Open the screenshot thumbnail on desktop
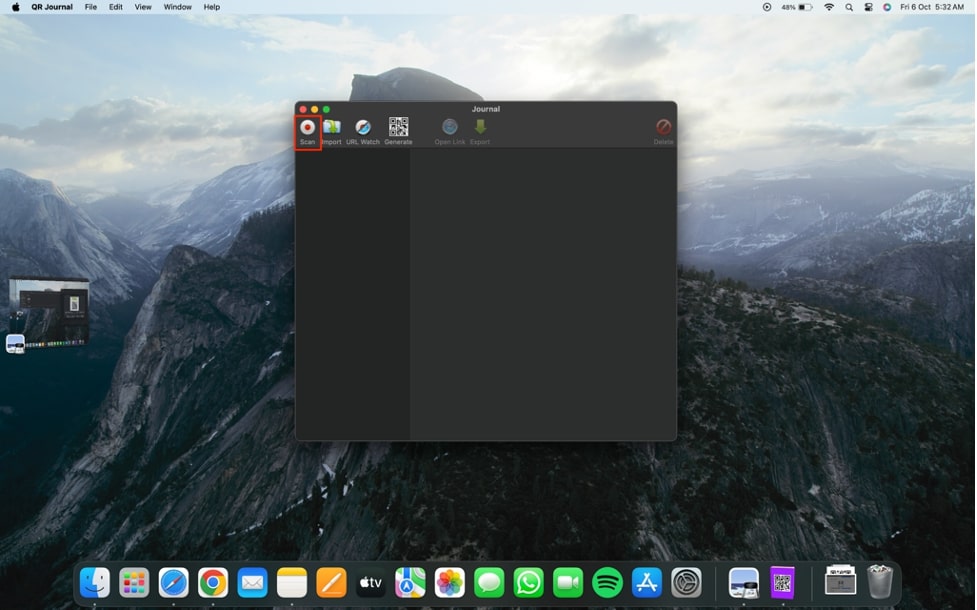 (x=49, y=313)
